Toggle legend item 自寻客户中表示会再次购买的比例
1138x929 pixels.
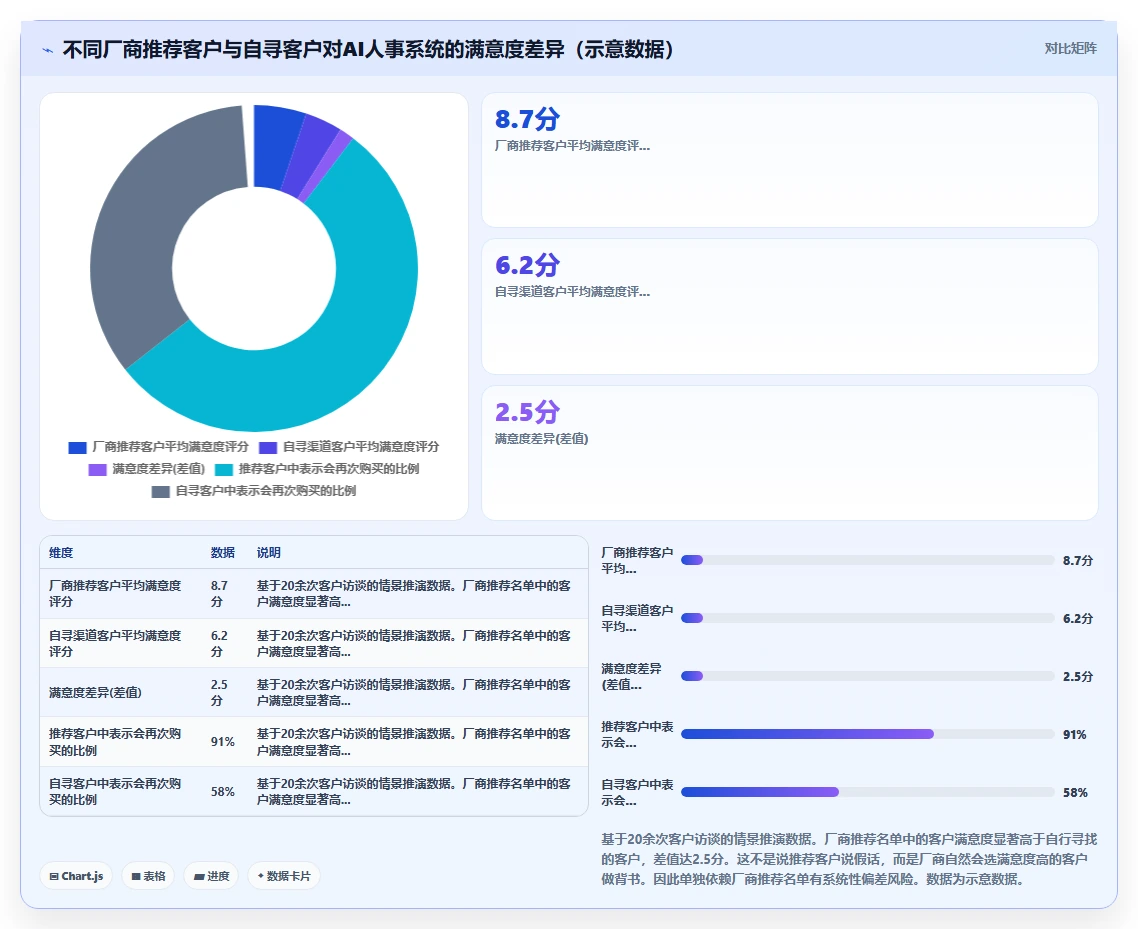pos(254,491)
